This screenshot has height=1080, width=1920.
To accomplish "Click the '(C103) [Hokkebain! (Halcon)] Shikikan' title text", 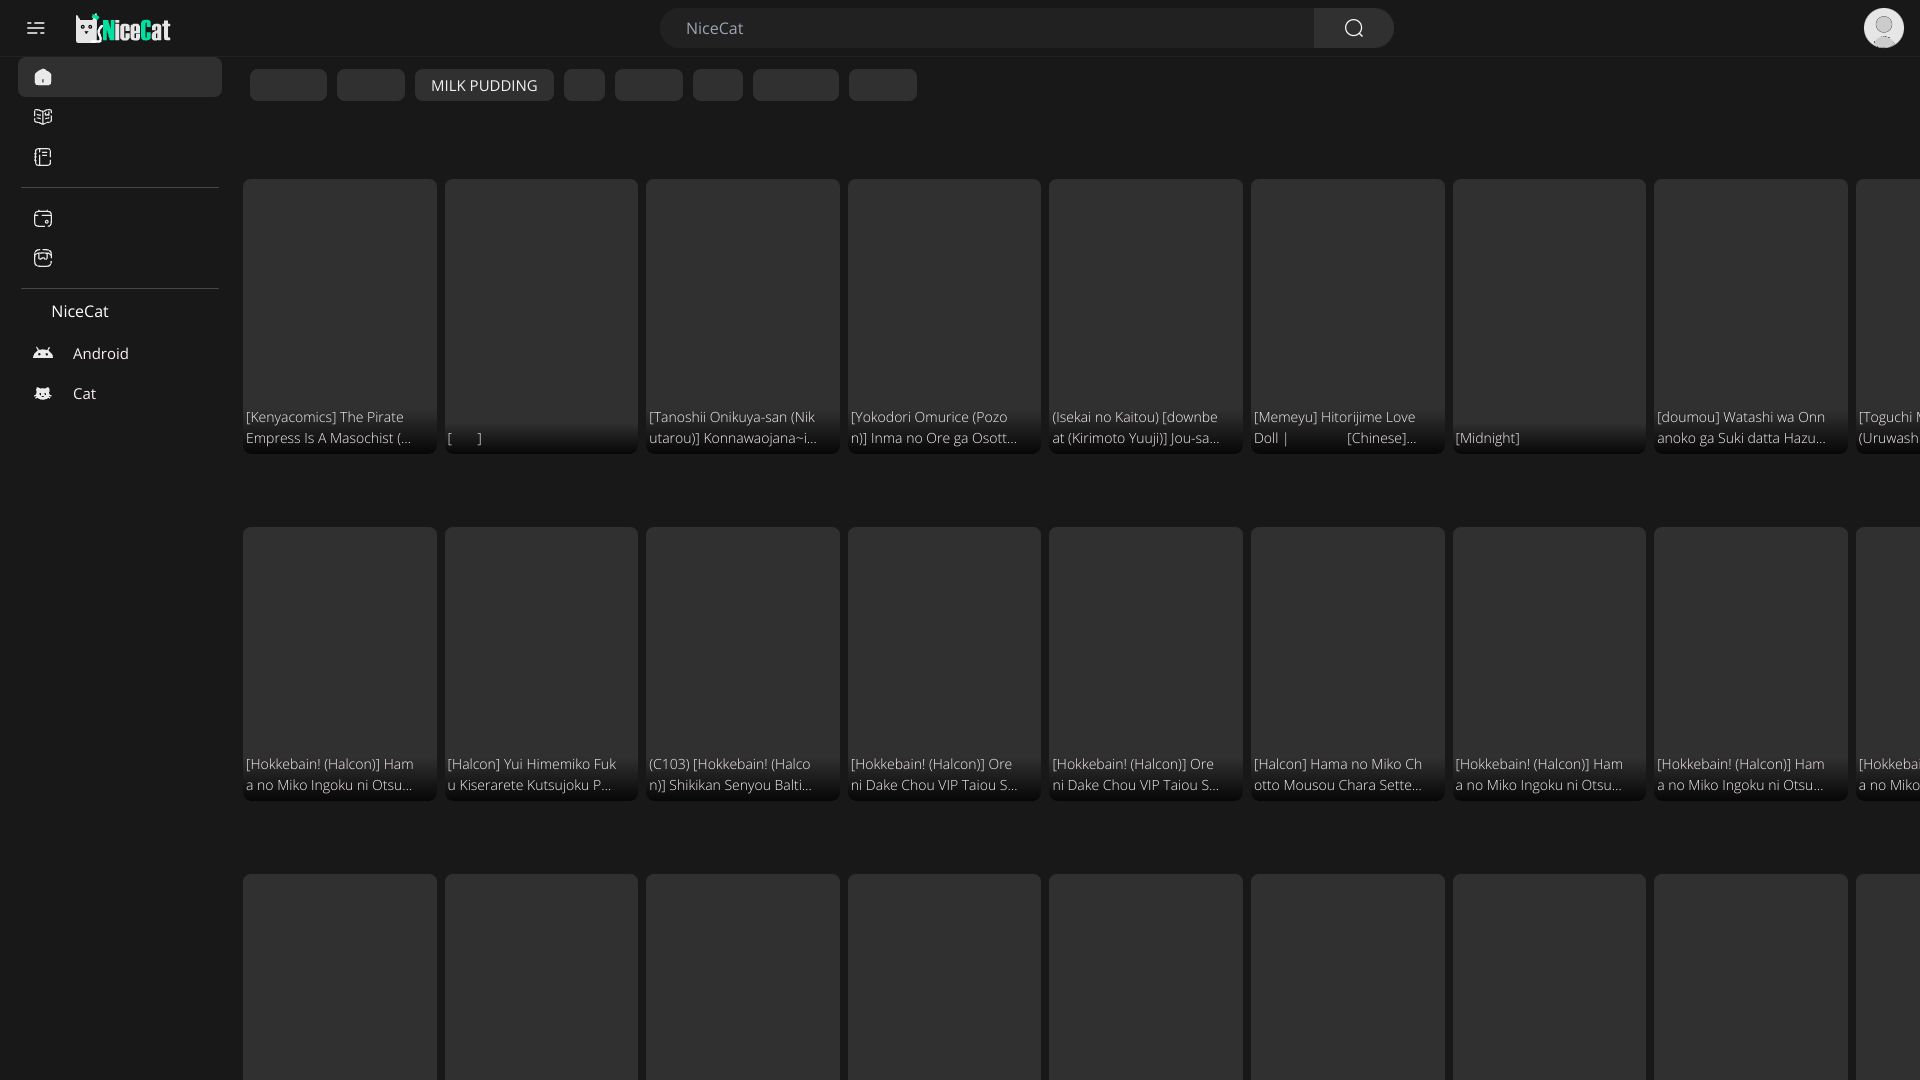I will 731,774.
